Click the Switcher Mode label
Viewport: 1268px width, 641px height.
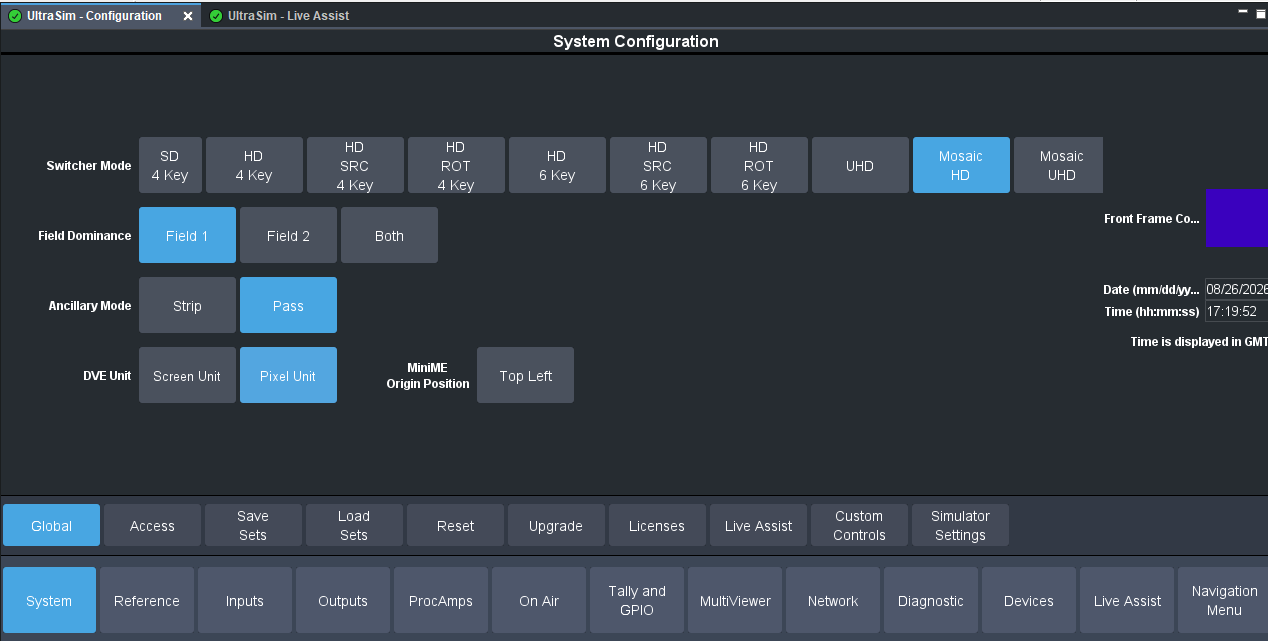[x=89, y=166]
